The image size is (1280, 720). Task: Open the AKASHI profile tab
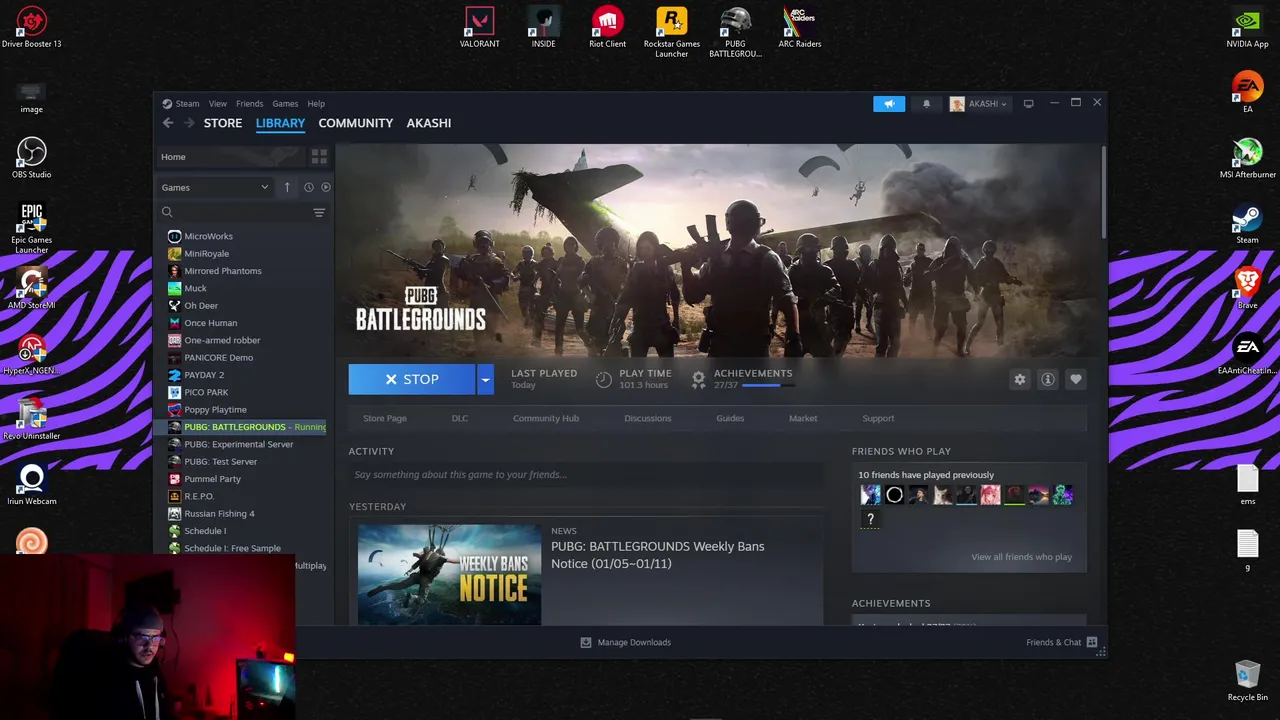429,123
